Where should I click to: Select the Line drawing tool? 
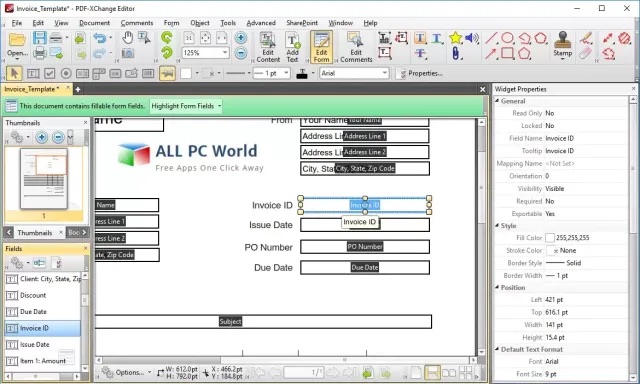point(491,38)
